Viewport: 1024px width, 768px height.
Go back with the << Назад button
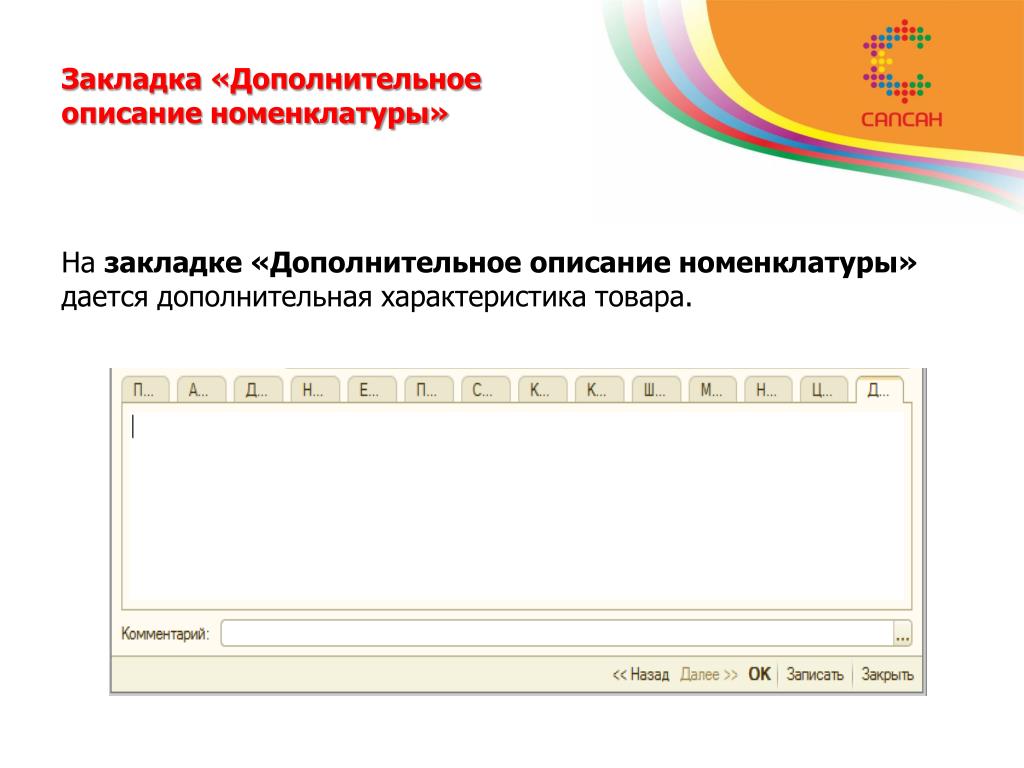(641, 675)
